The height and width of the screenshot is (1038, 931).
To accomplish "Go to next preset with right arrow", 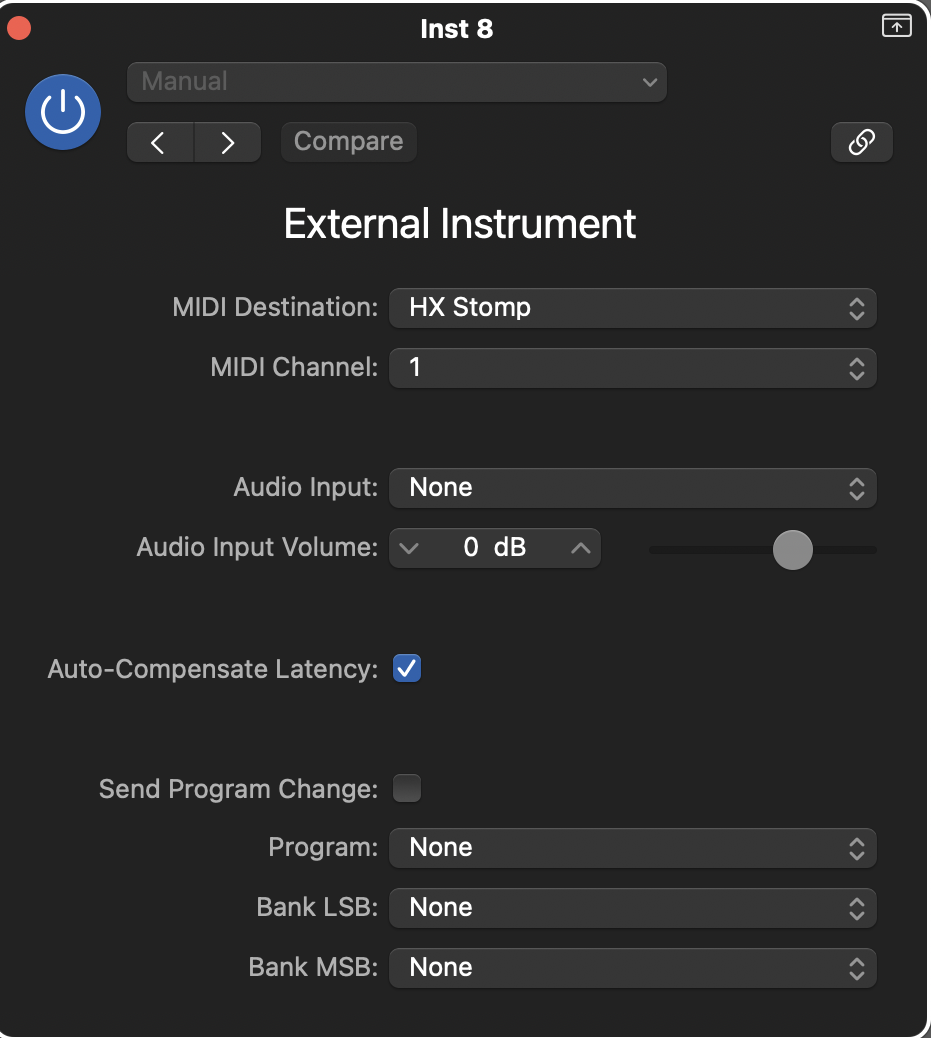I will [x=227, y=143].
